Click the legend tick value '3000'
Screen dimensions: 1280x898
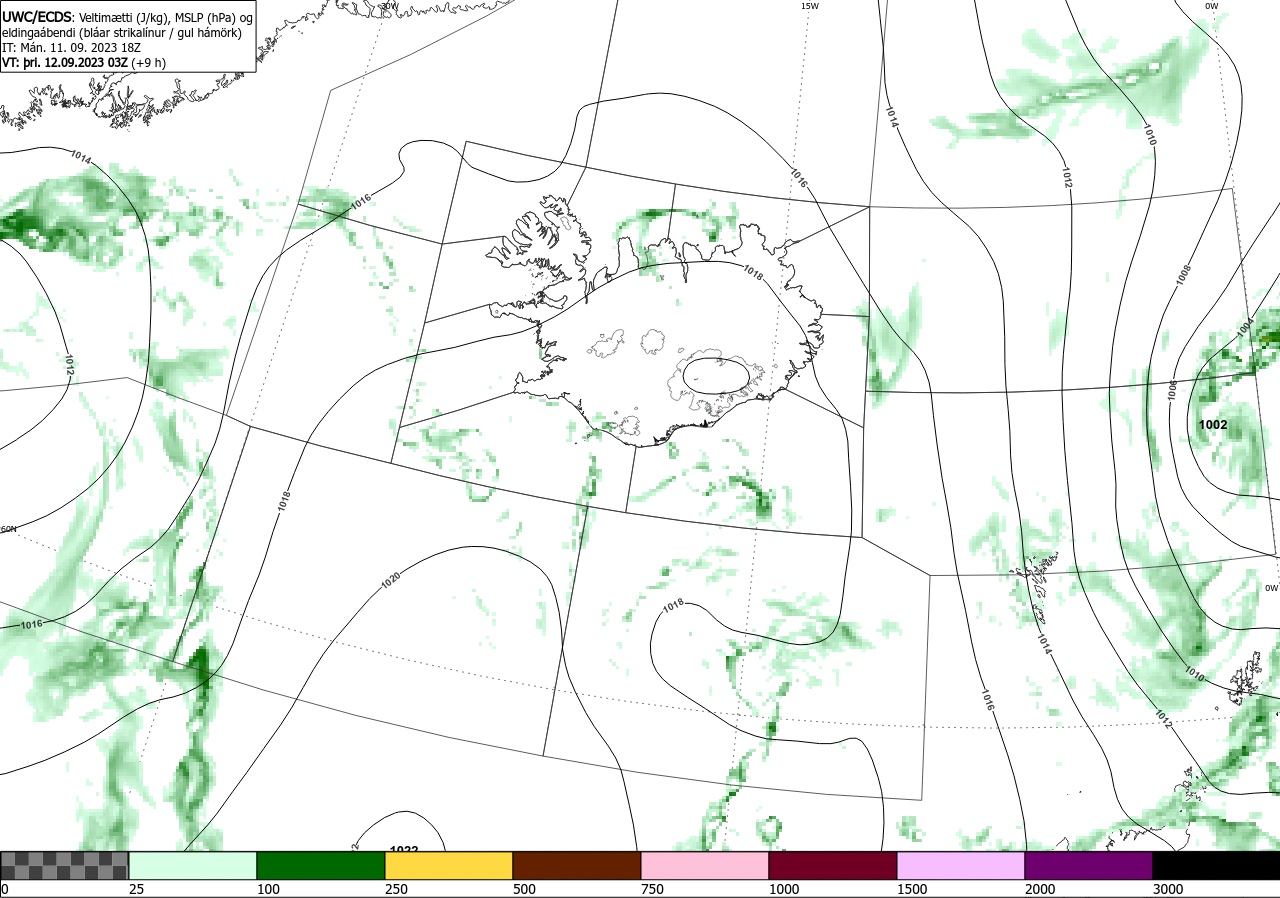click(1168, 889)
